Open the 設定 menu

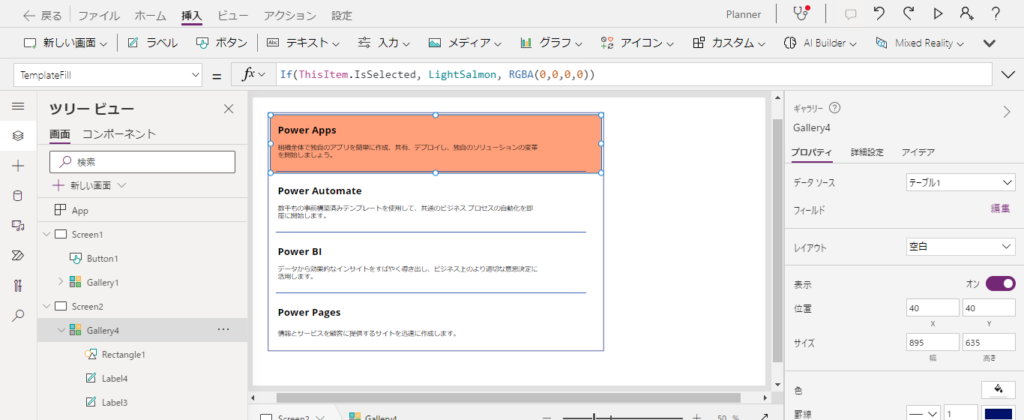coord(342,16)
